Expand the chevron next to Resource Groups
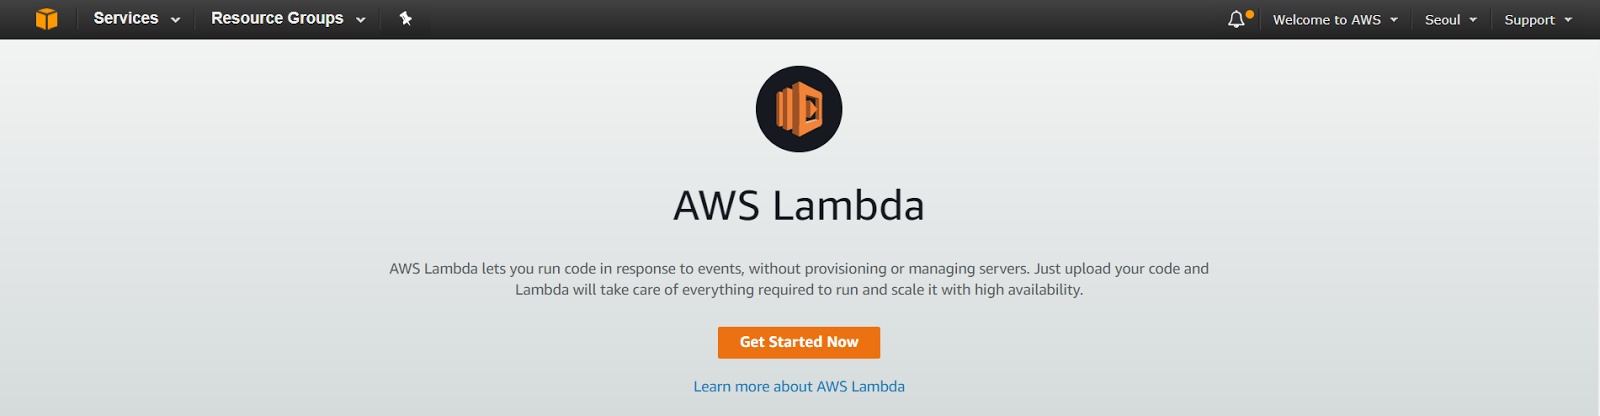Image resolution: width=1600 pixels, height=416 pixels. 360,20
